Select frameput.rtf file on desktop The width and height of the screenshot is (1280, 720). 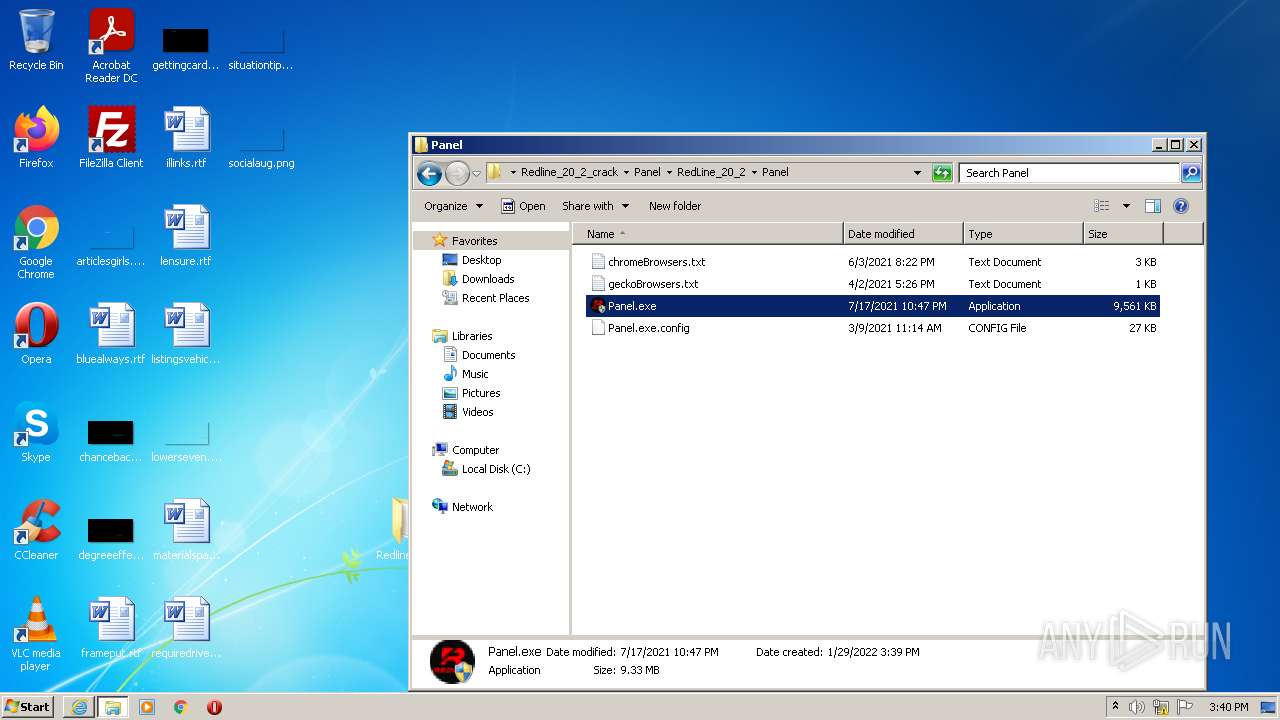click(x=111, y=627)
